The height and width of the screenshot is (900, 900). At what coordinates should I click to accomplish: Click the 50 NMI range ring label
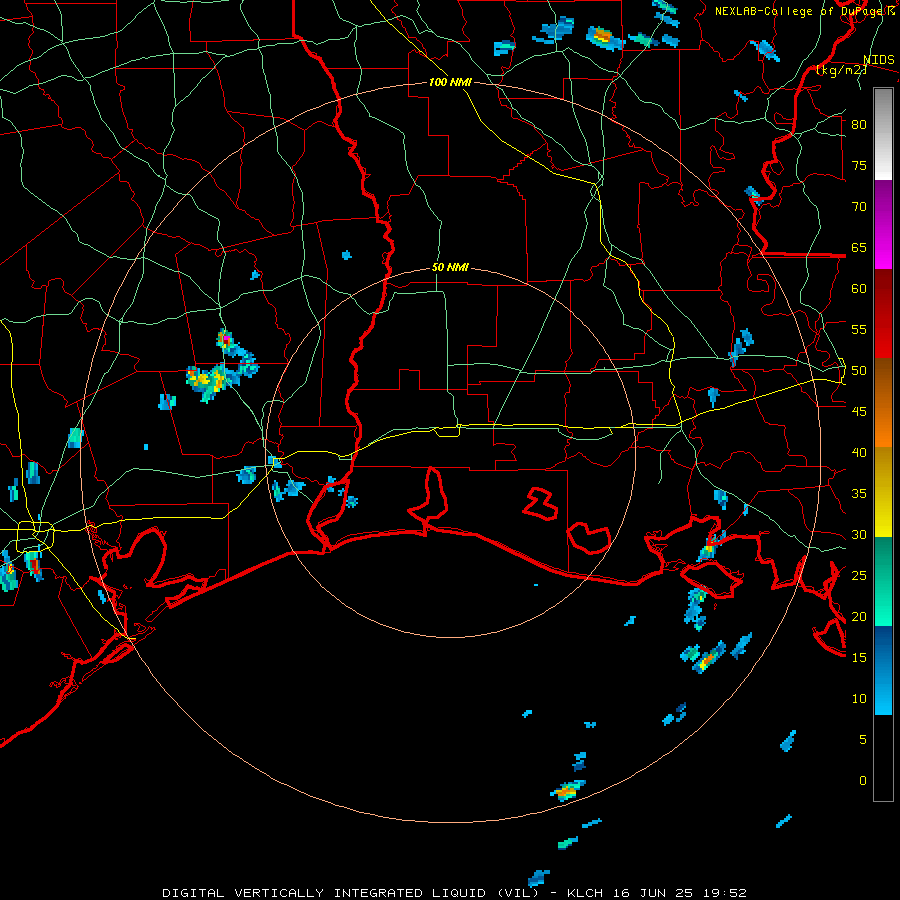450,267
